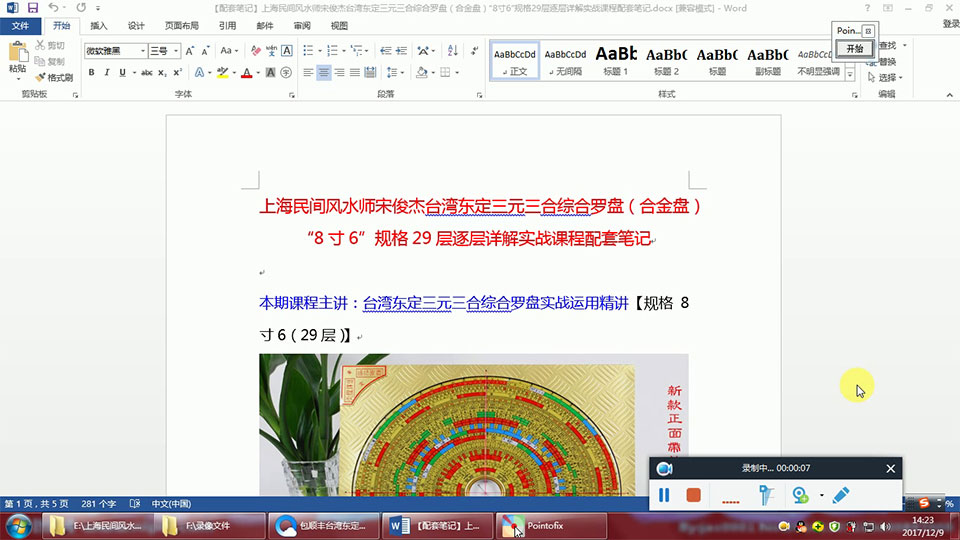Increase the font size with the grow-font icon
The height and width of the screenshot is (540, 960).
[190, 51]
